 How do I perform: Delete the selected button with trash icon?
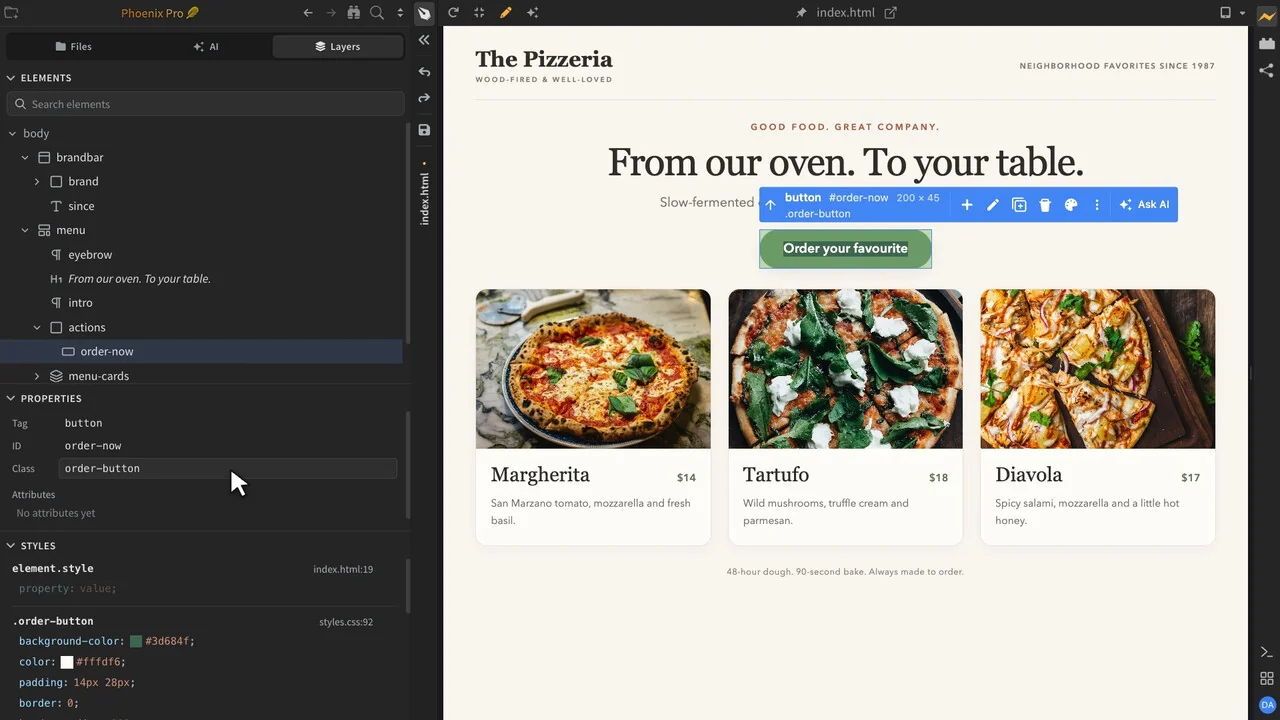[x=1045, y=205]
